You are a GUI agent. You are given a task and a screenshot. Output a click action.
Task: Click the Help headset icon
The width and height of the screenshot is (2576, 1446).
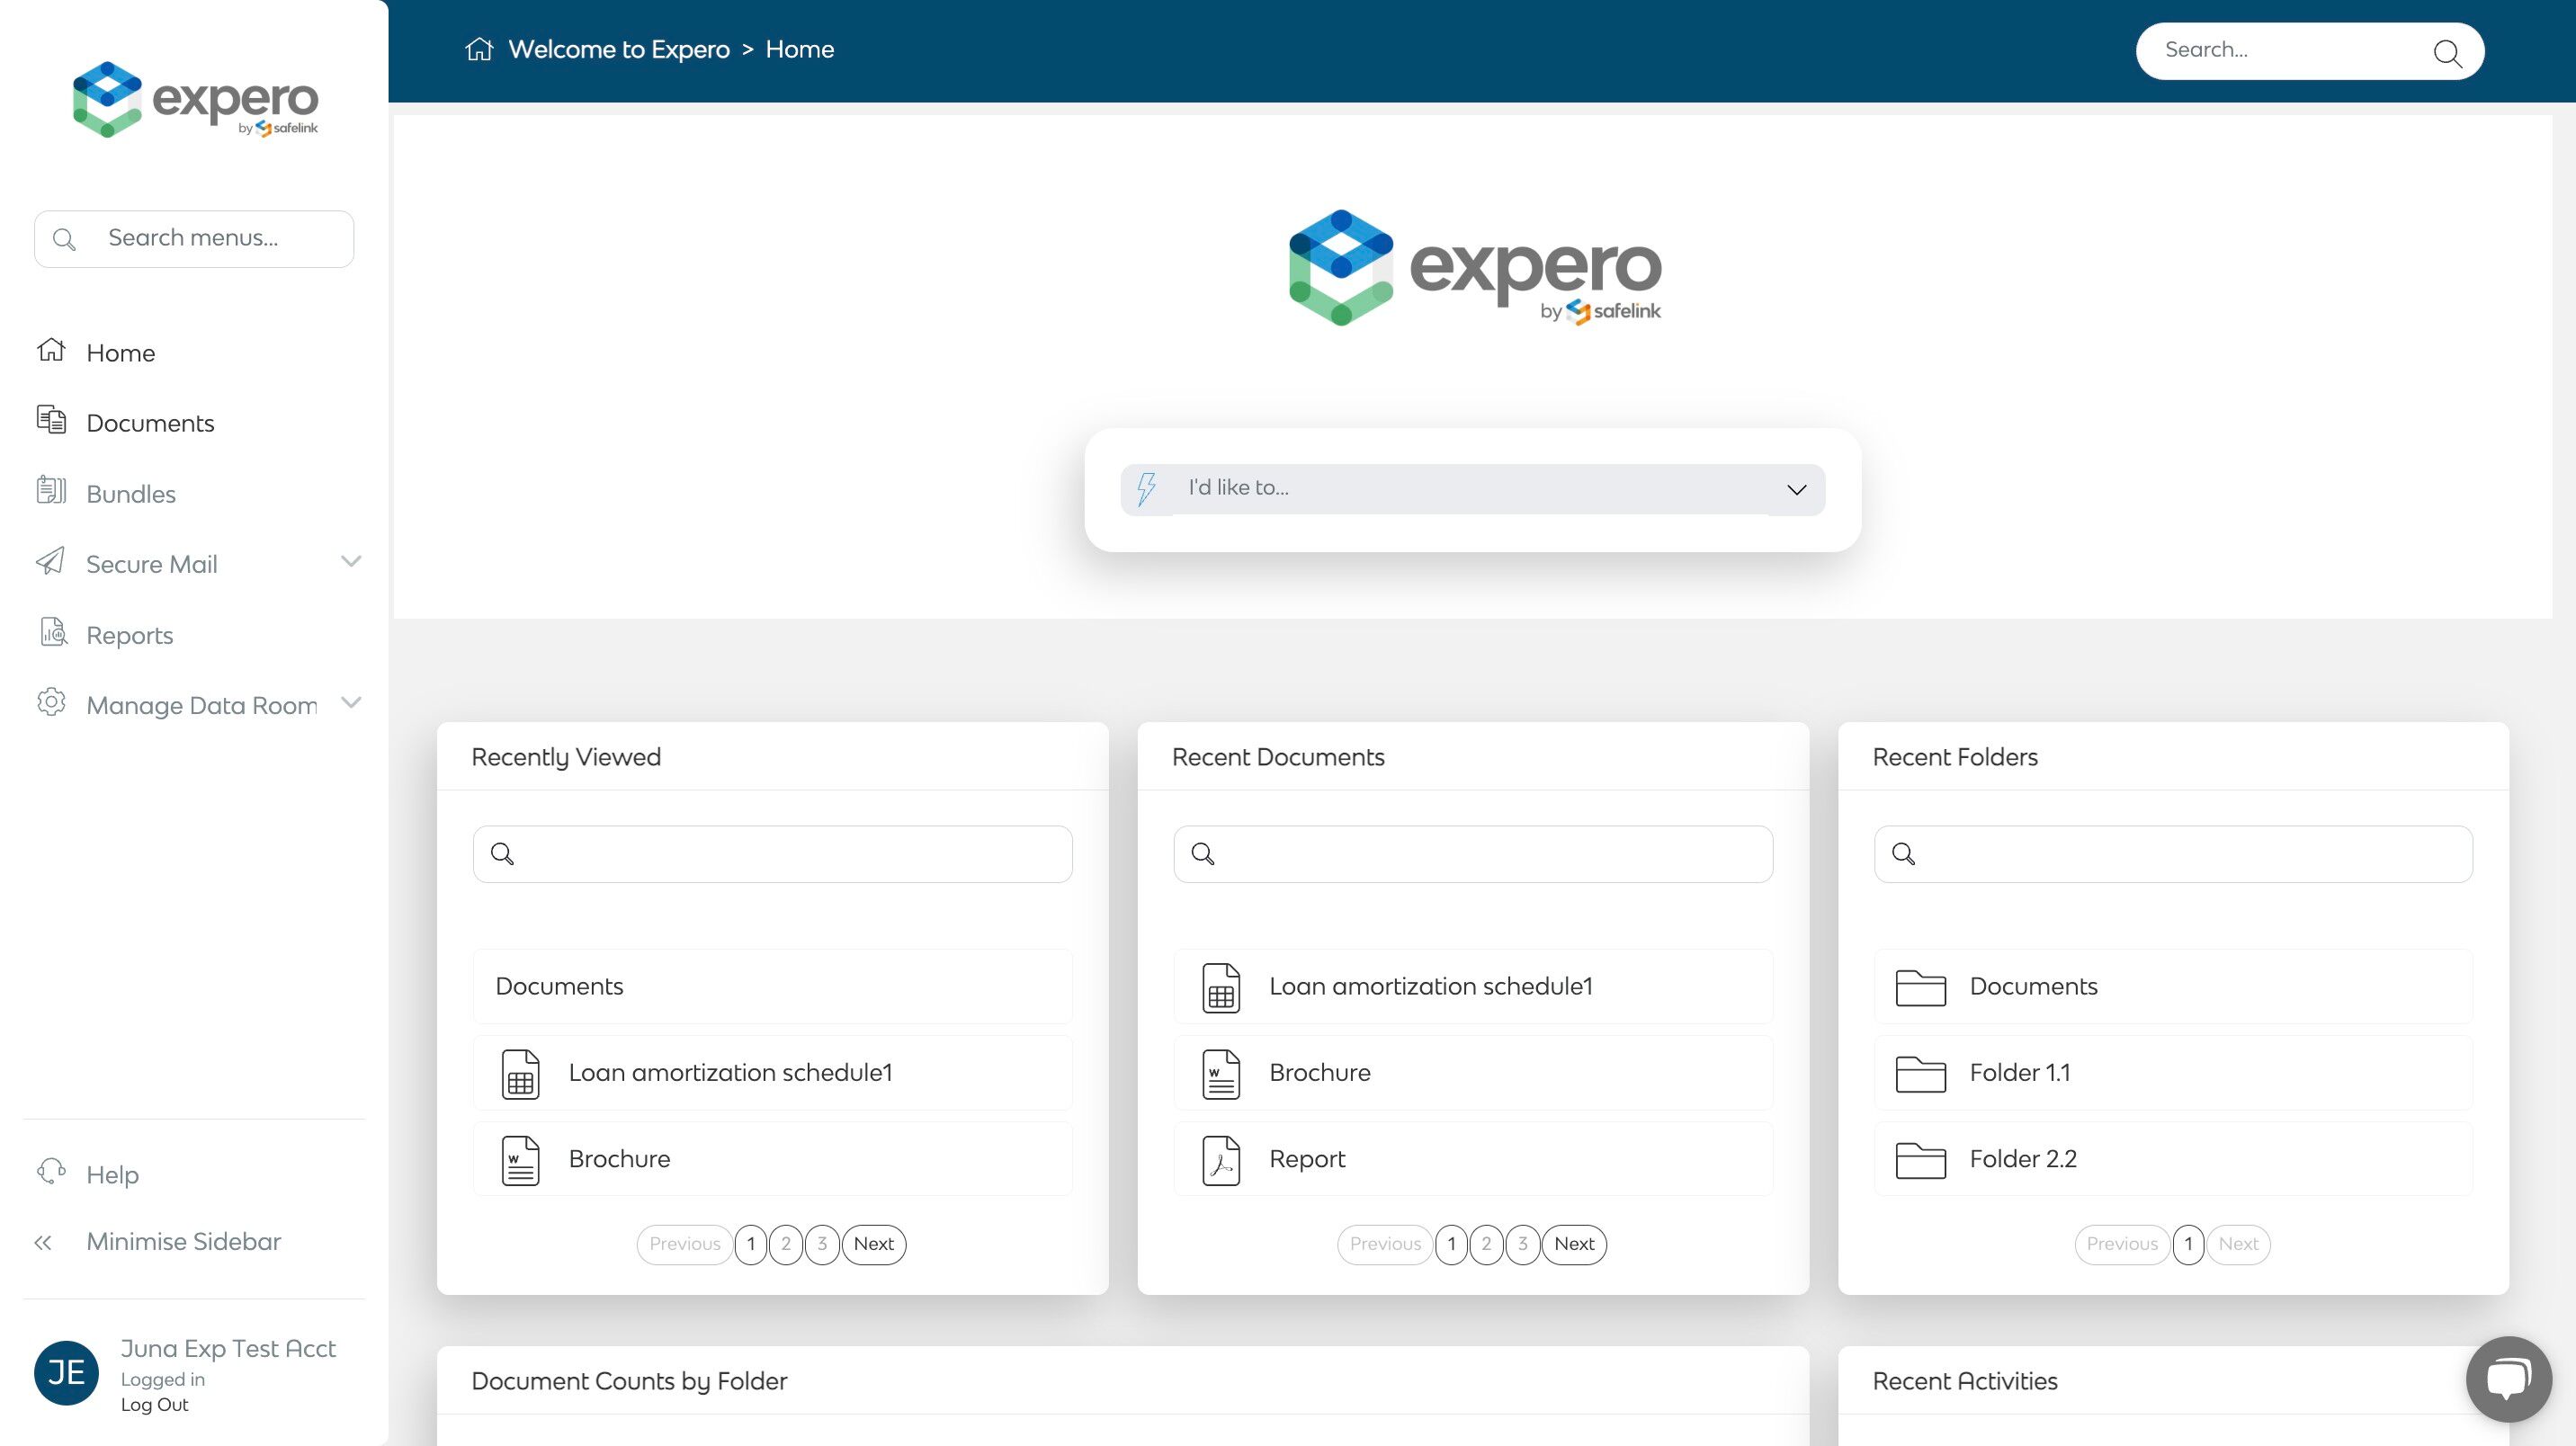pos(51,1172)
